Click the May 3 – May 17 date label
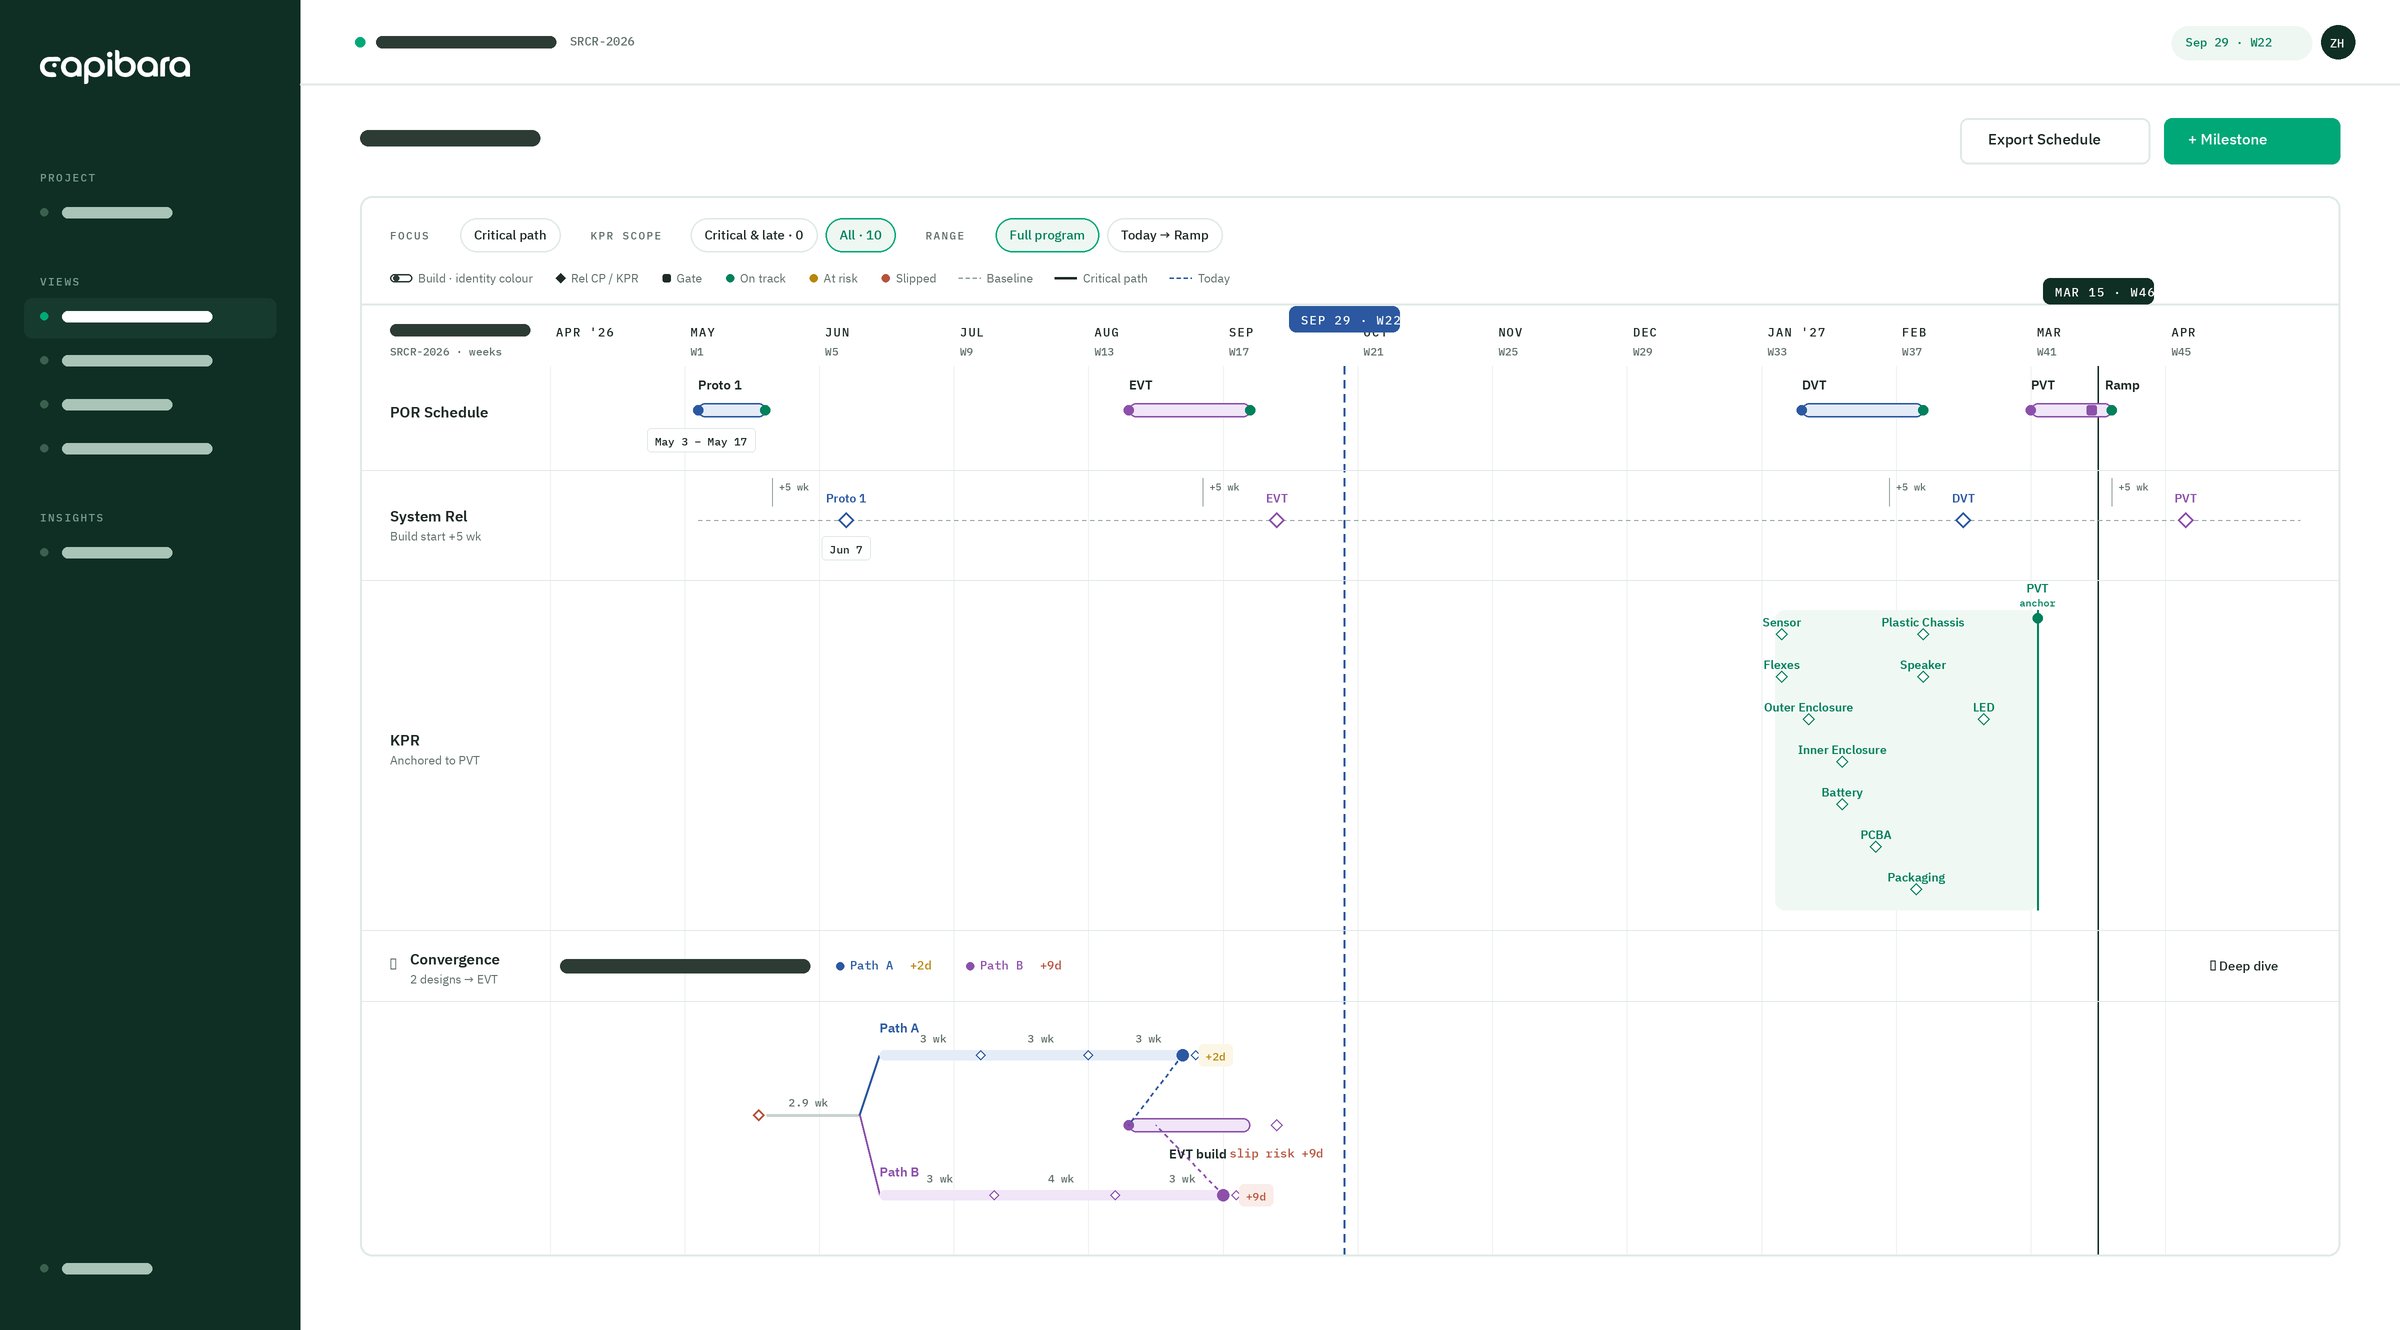This screenshot has height=1330, width=2400. [701, 442]
